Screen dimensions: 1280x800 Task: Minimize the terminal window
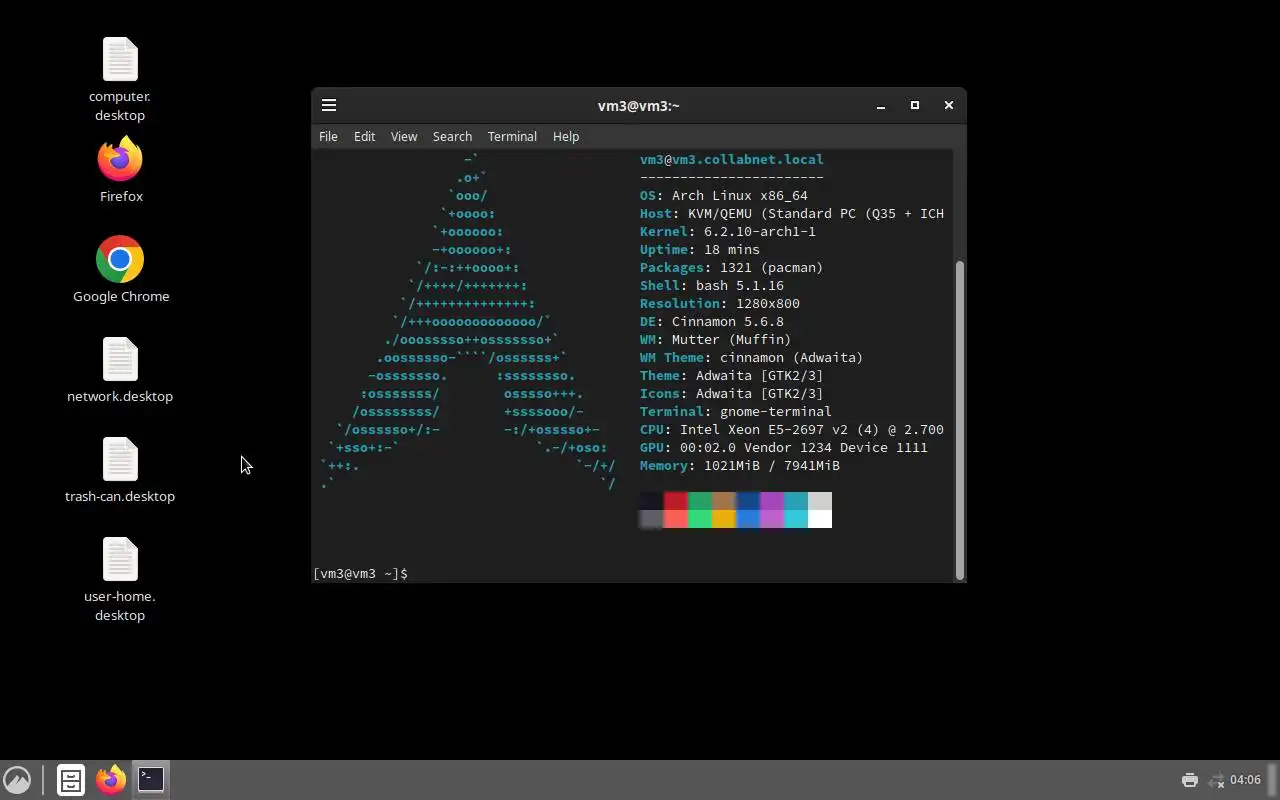pos(881,105)
